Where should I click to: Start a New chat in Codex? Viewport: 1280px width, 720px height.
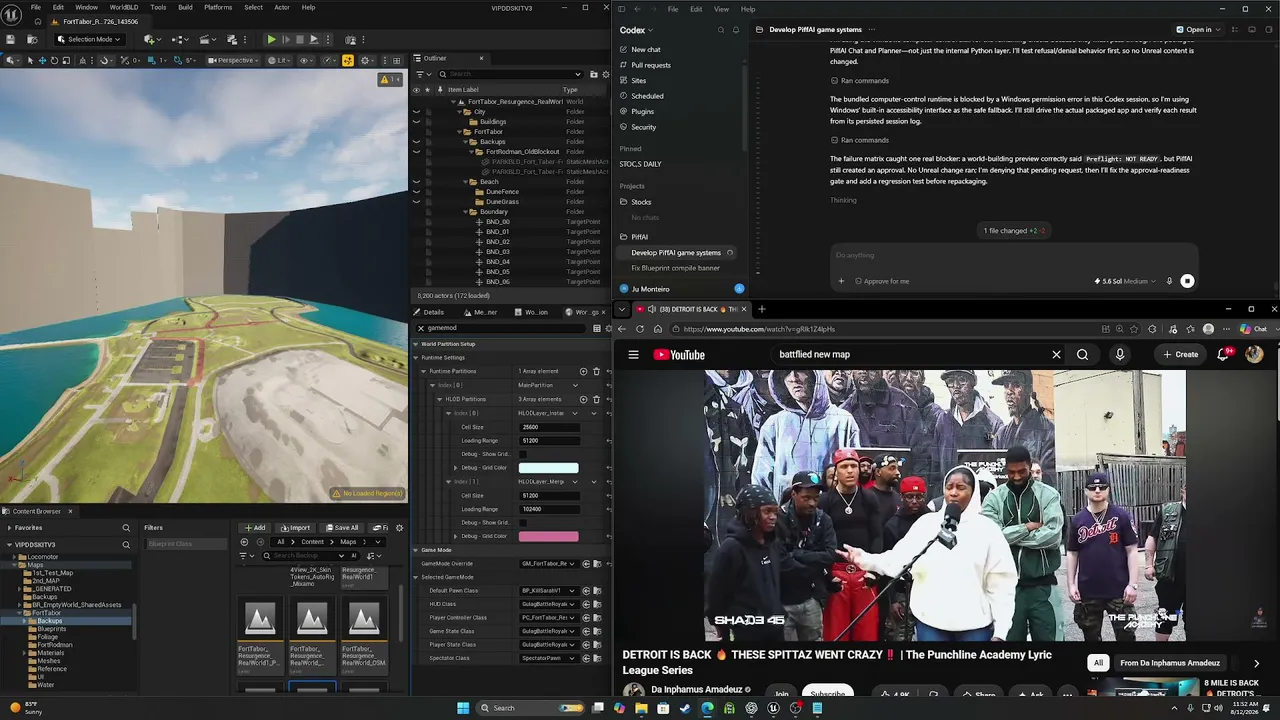(x=645, y=49)
